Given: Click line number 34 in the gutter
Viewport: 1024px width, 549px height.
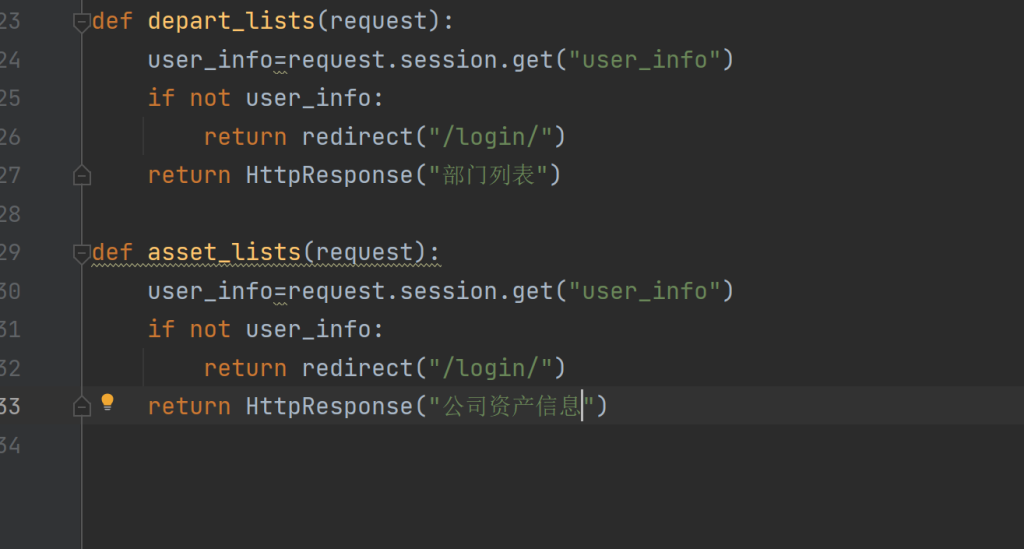Looking at the screenshot, I should pos(10,445).
